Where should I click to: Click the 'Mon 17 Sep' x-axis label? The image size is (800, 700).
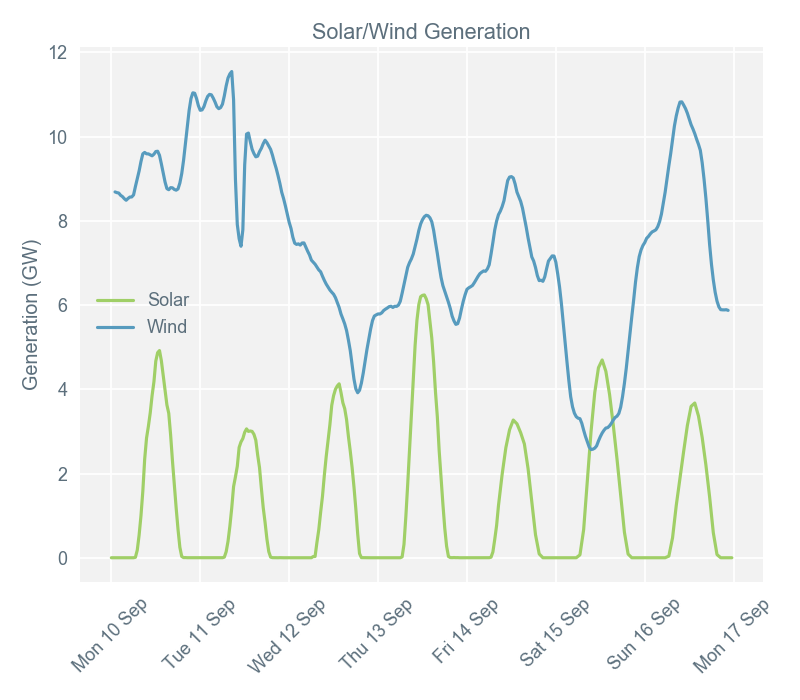tap(731, 635)
